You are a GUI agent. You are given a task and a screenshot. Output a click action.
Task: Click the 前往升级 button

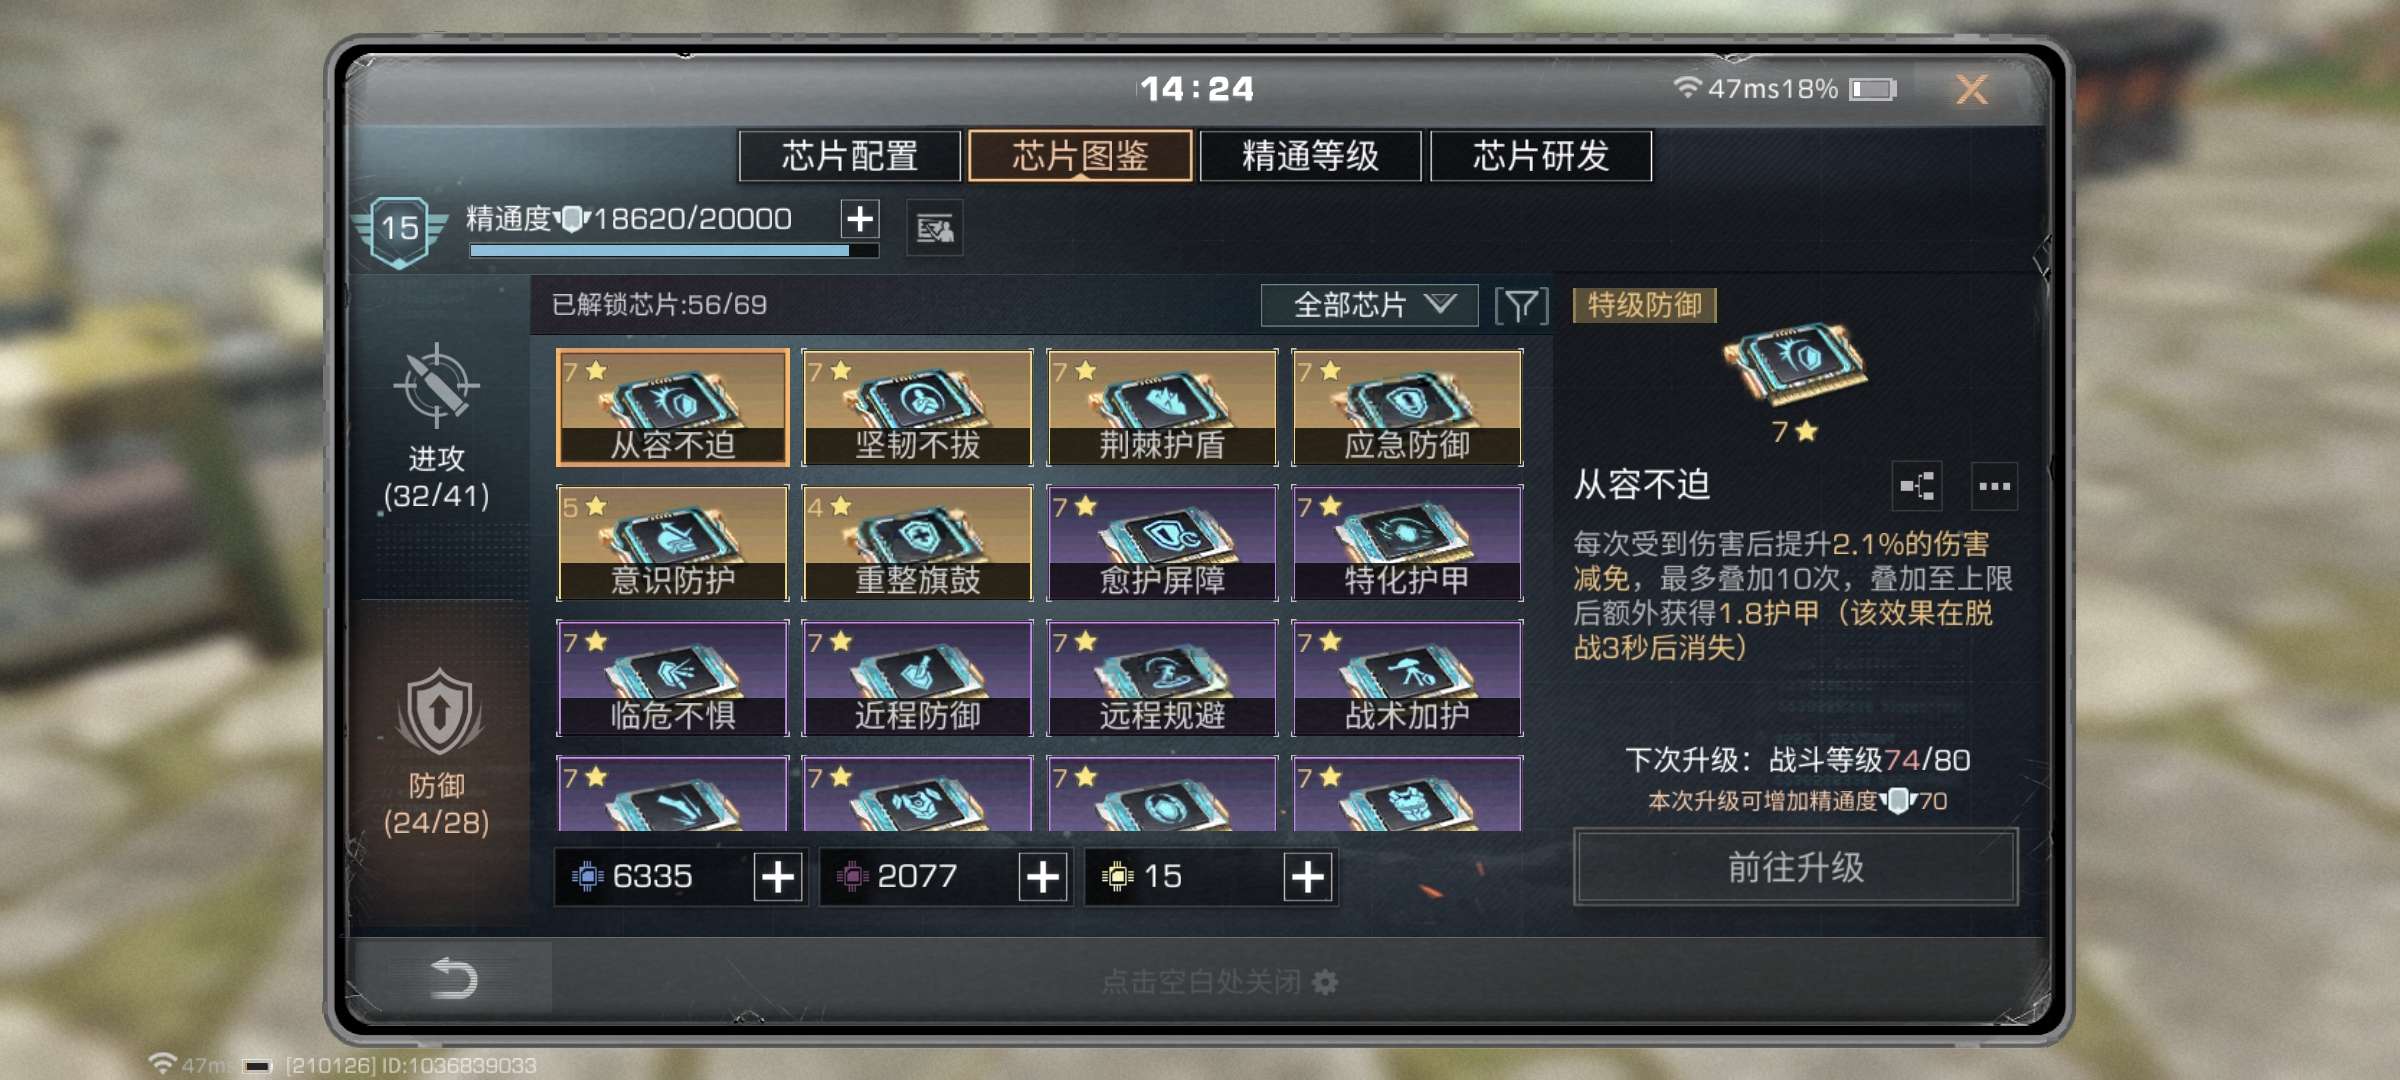click(x=1796, y=867)
